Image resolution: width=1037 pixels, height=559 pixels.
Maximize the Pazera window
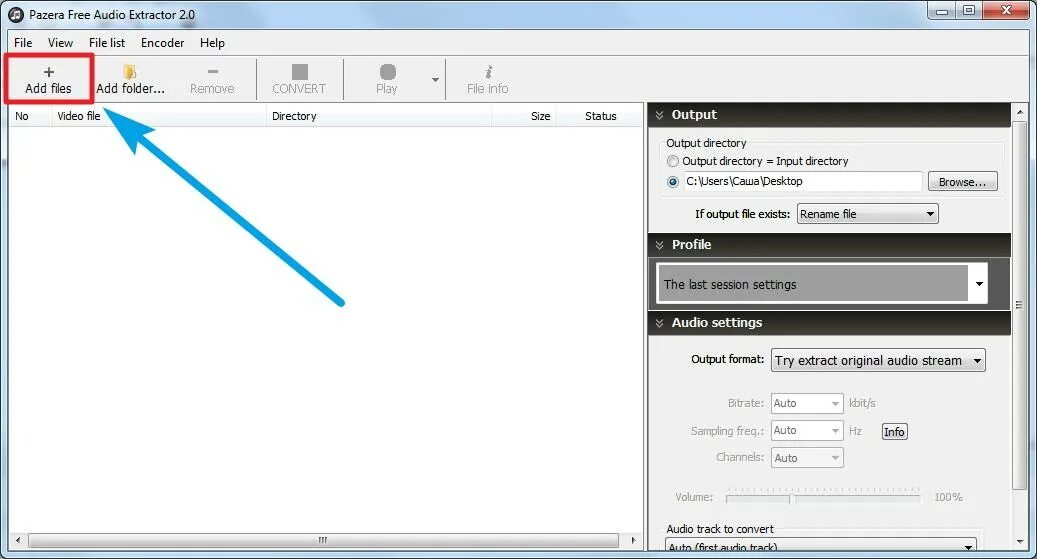(969, 11)
